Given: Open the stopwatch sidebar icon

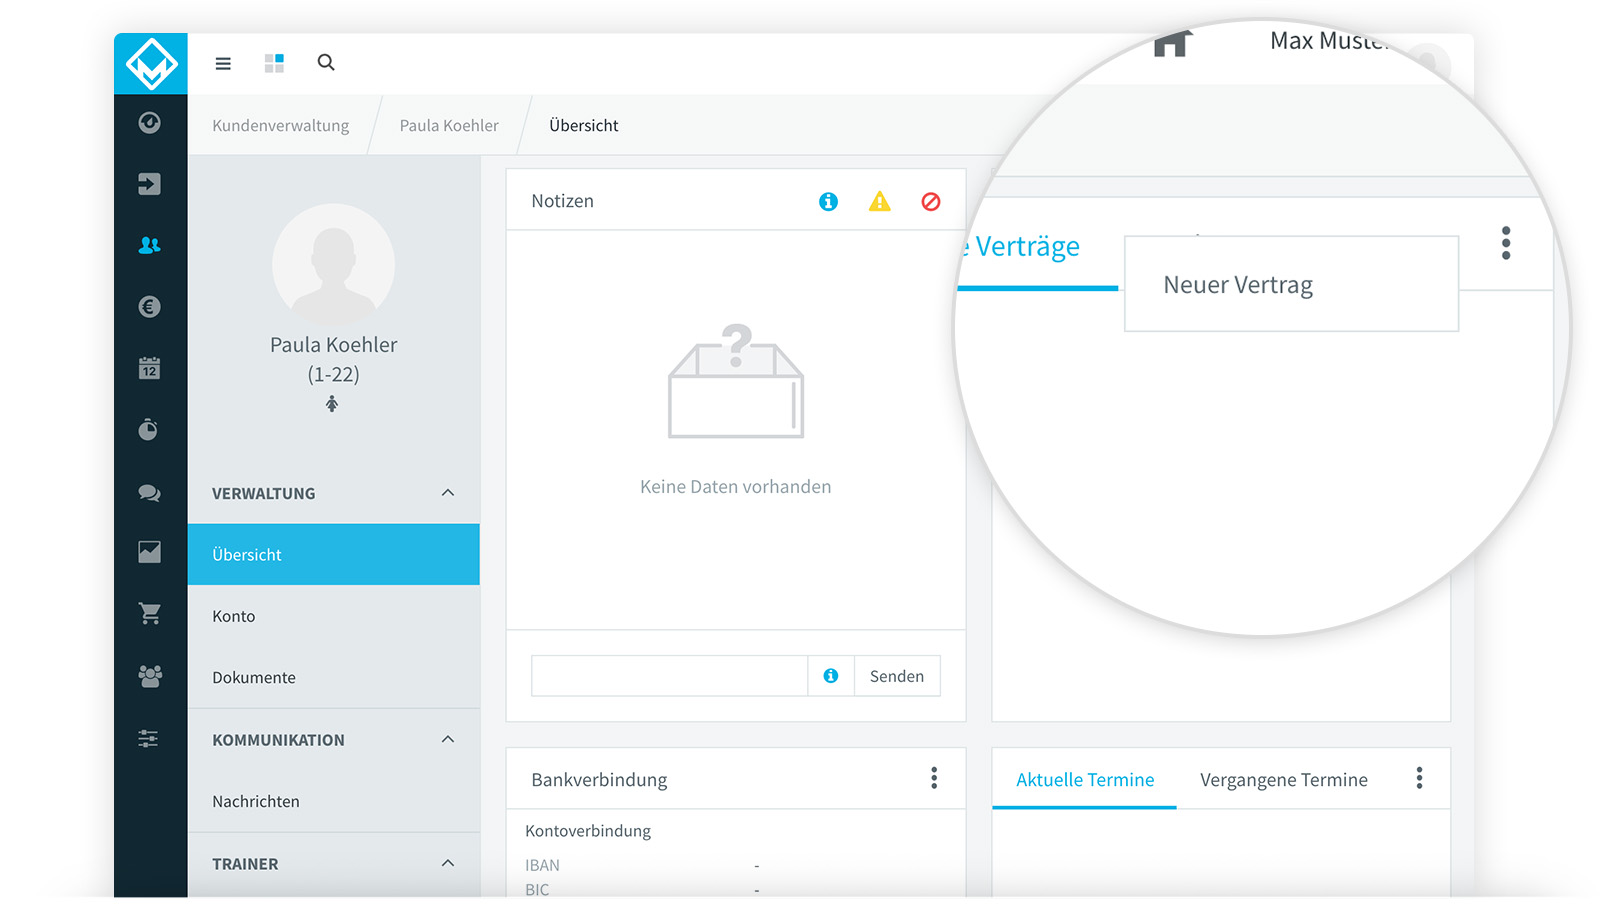Looking at the screenshot, I should (149, 430).
